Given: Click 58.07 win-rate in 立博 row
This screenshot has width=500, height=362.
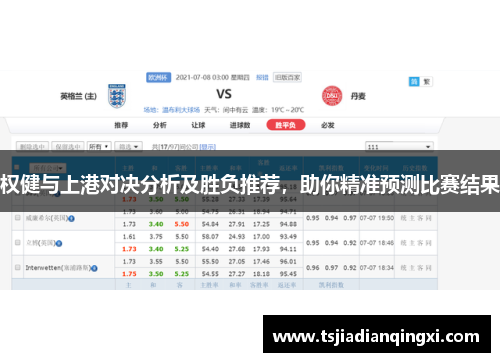Looking at the screenshot, I should pyautogui.click(x=210, y=237).
